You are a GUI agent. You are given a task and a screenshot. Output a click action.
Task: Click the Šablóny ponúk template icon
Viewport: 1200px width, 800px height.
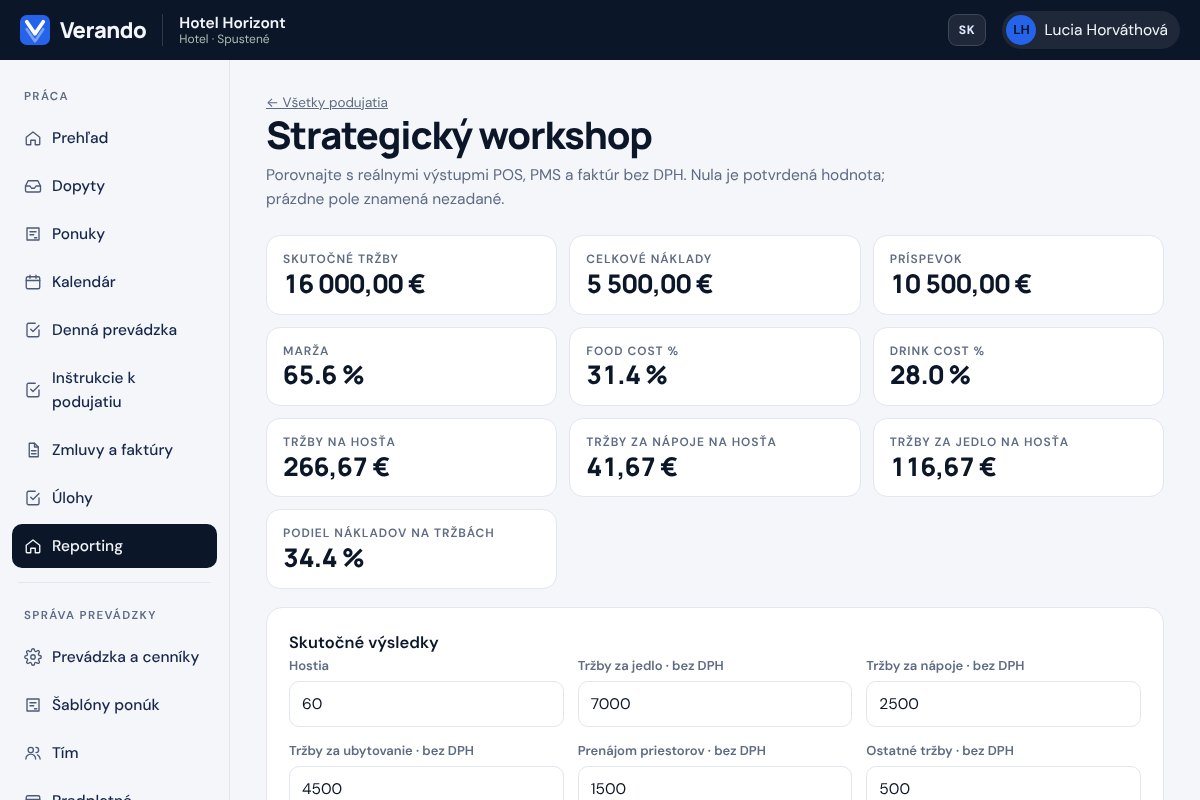(x=33, y=705)
